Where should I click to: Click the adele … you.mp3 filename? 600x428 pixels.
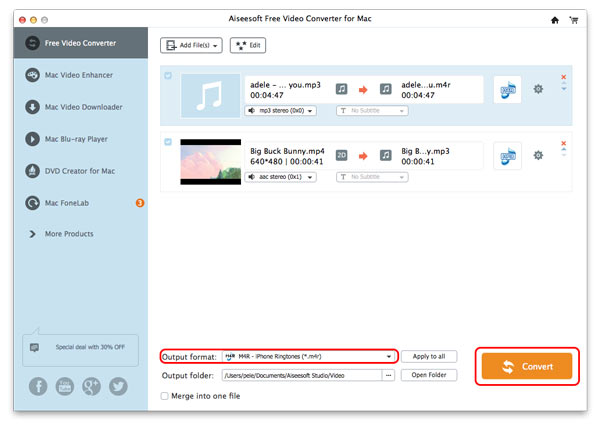pyautogui.click(x=285, y=85)
